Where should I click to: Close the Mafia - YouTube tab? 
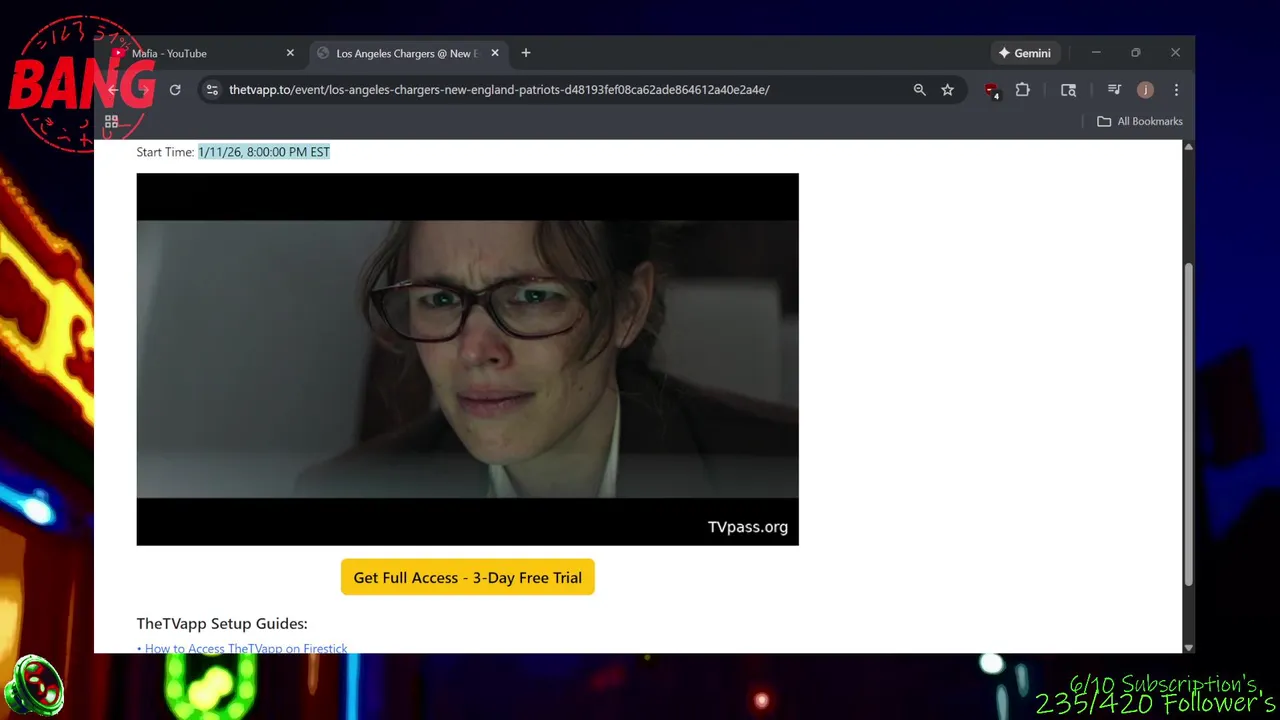(290, 53)
